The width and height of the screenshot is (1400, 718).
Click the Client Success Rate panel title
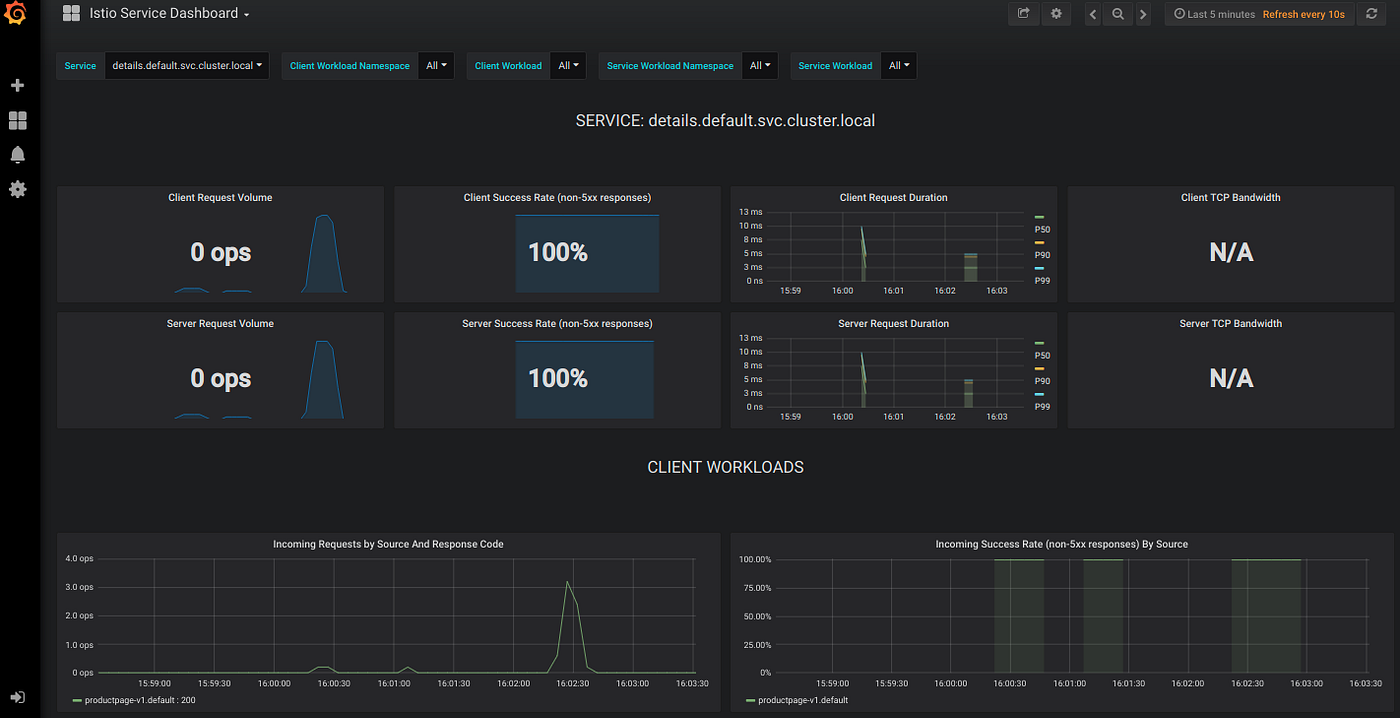click(x=557, y=197)
